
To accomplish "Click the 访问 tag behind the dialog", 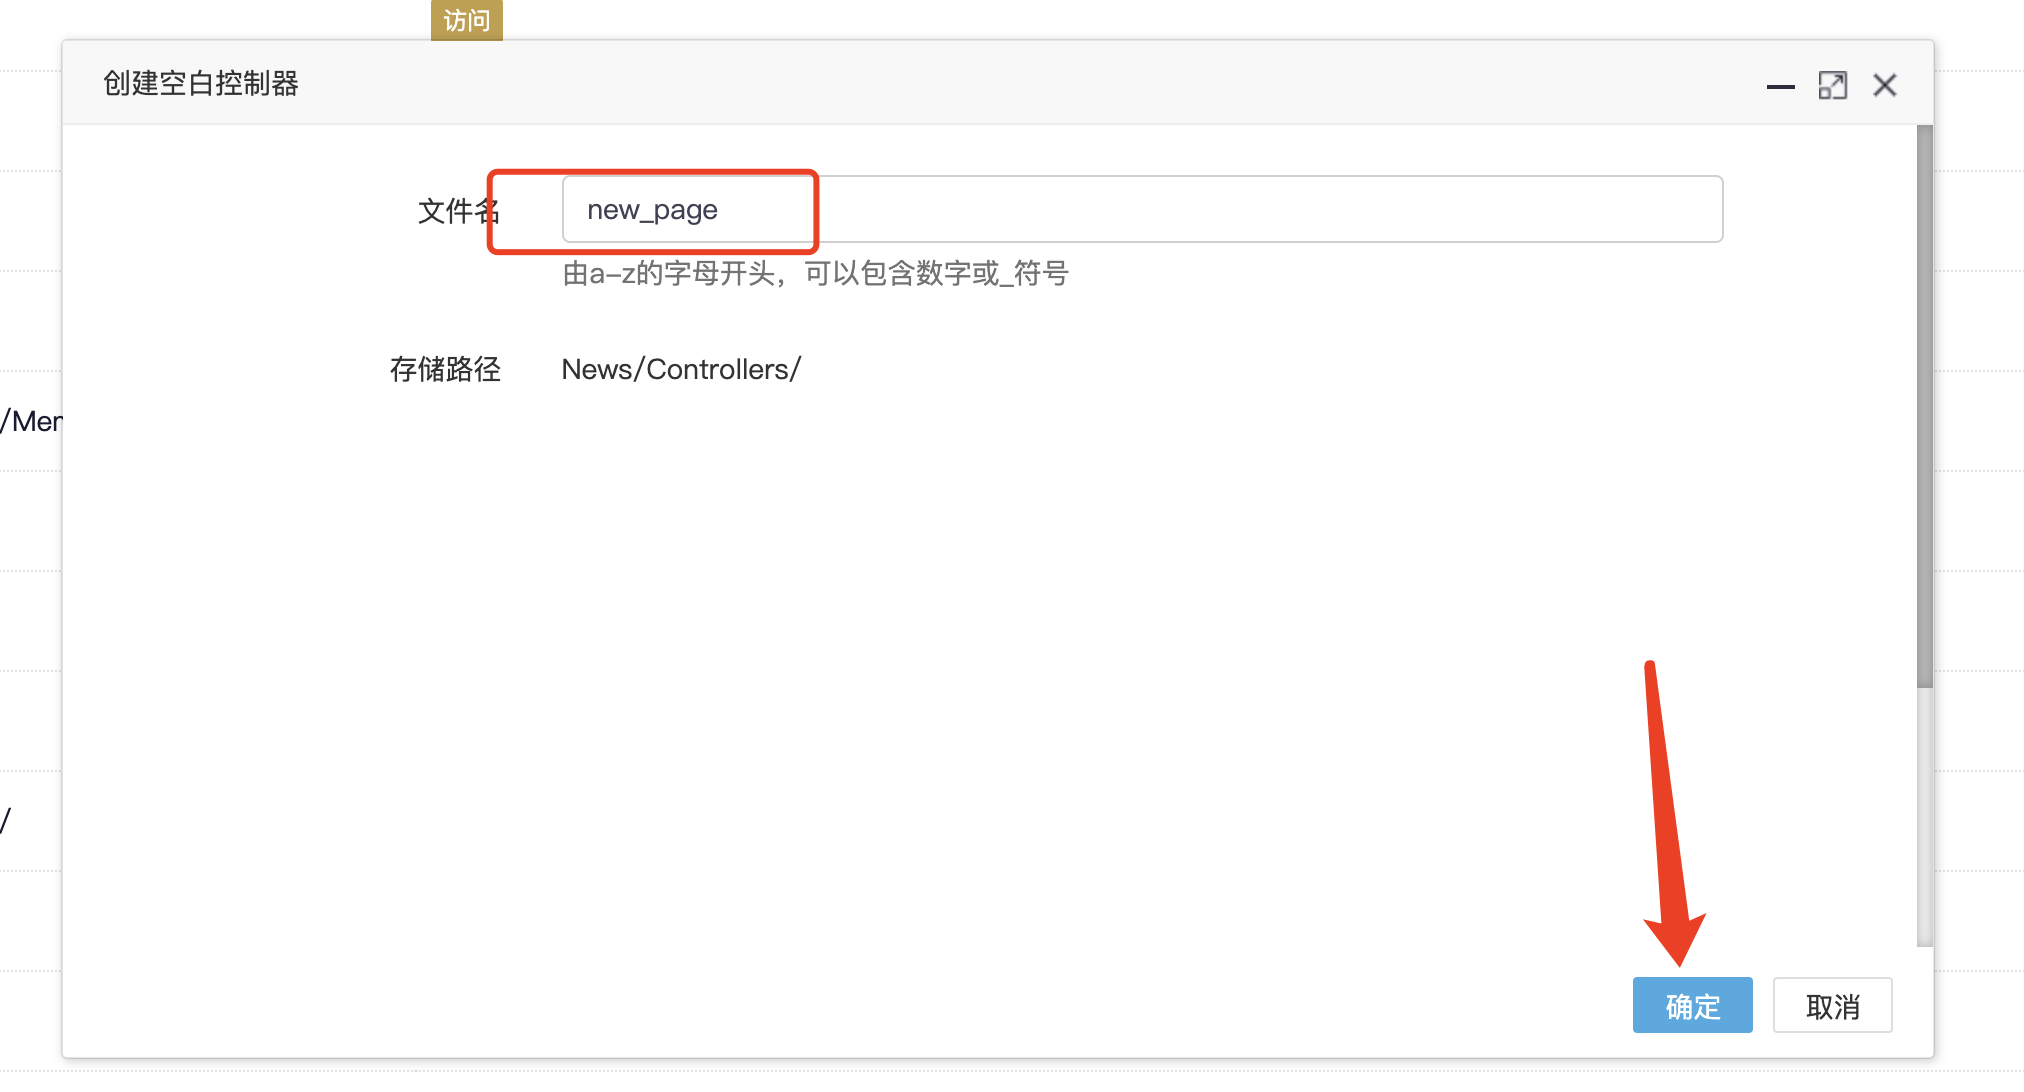I will click(466, 20).
